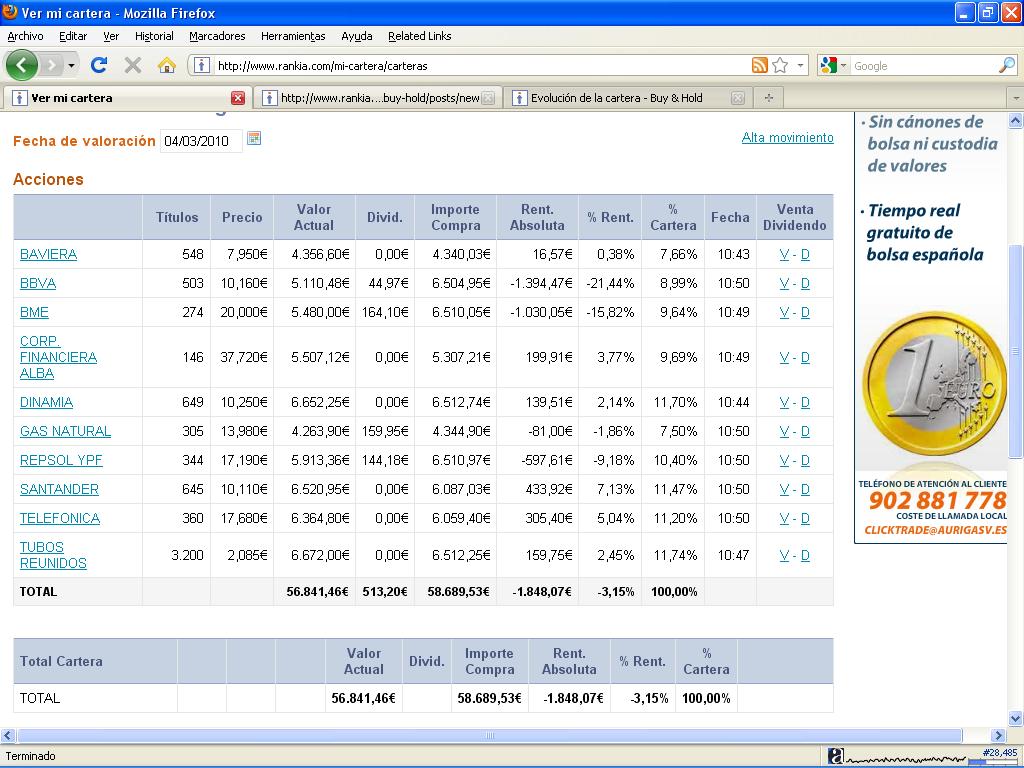1024x768 pixels.
Task: Open the Marcadores menu
Action: coord(217,36)
